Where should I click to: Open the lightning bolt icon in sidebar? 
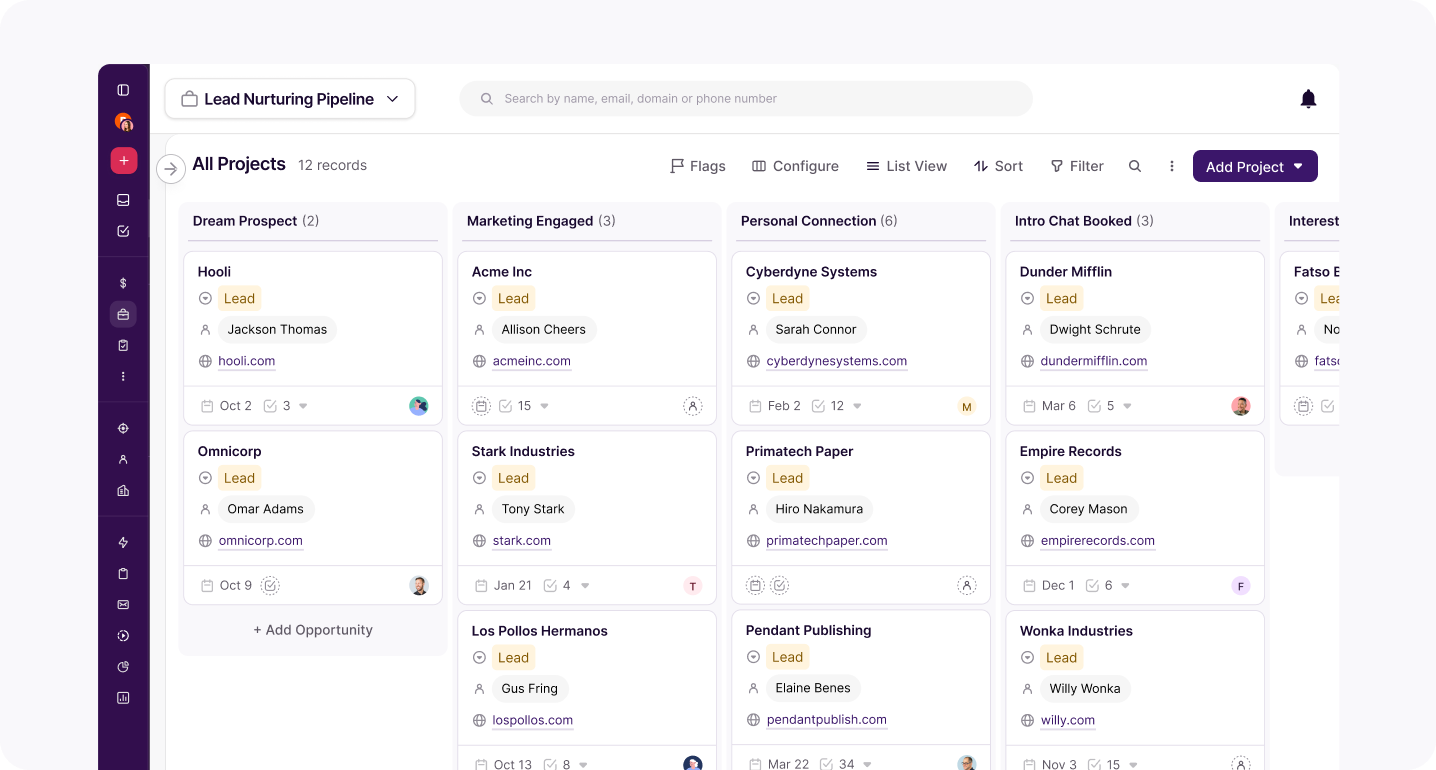123,543
